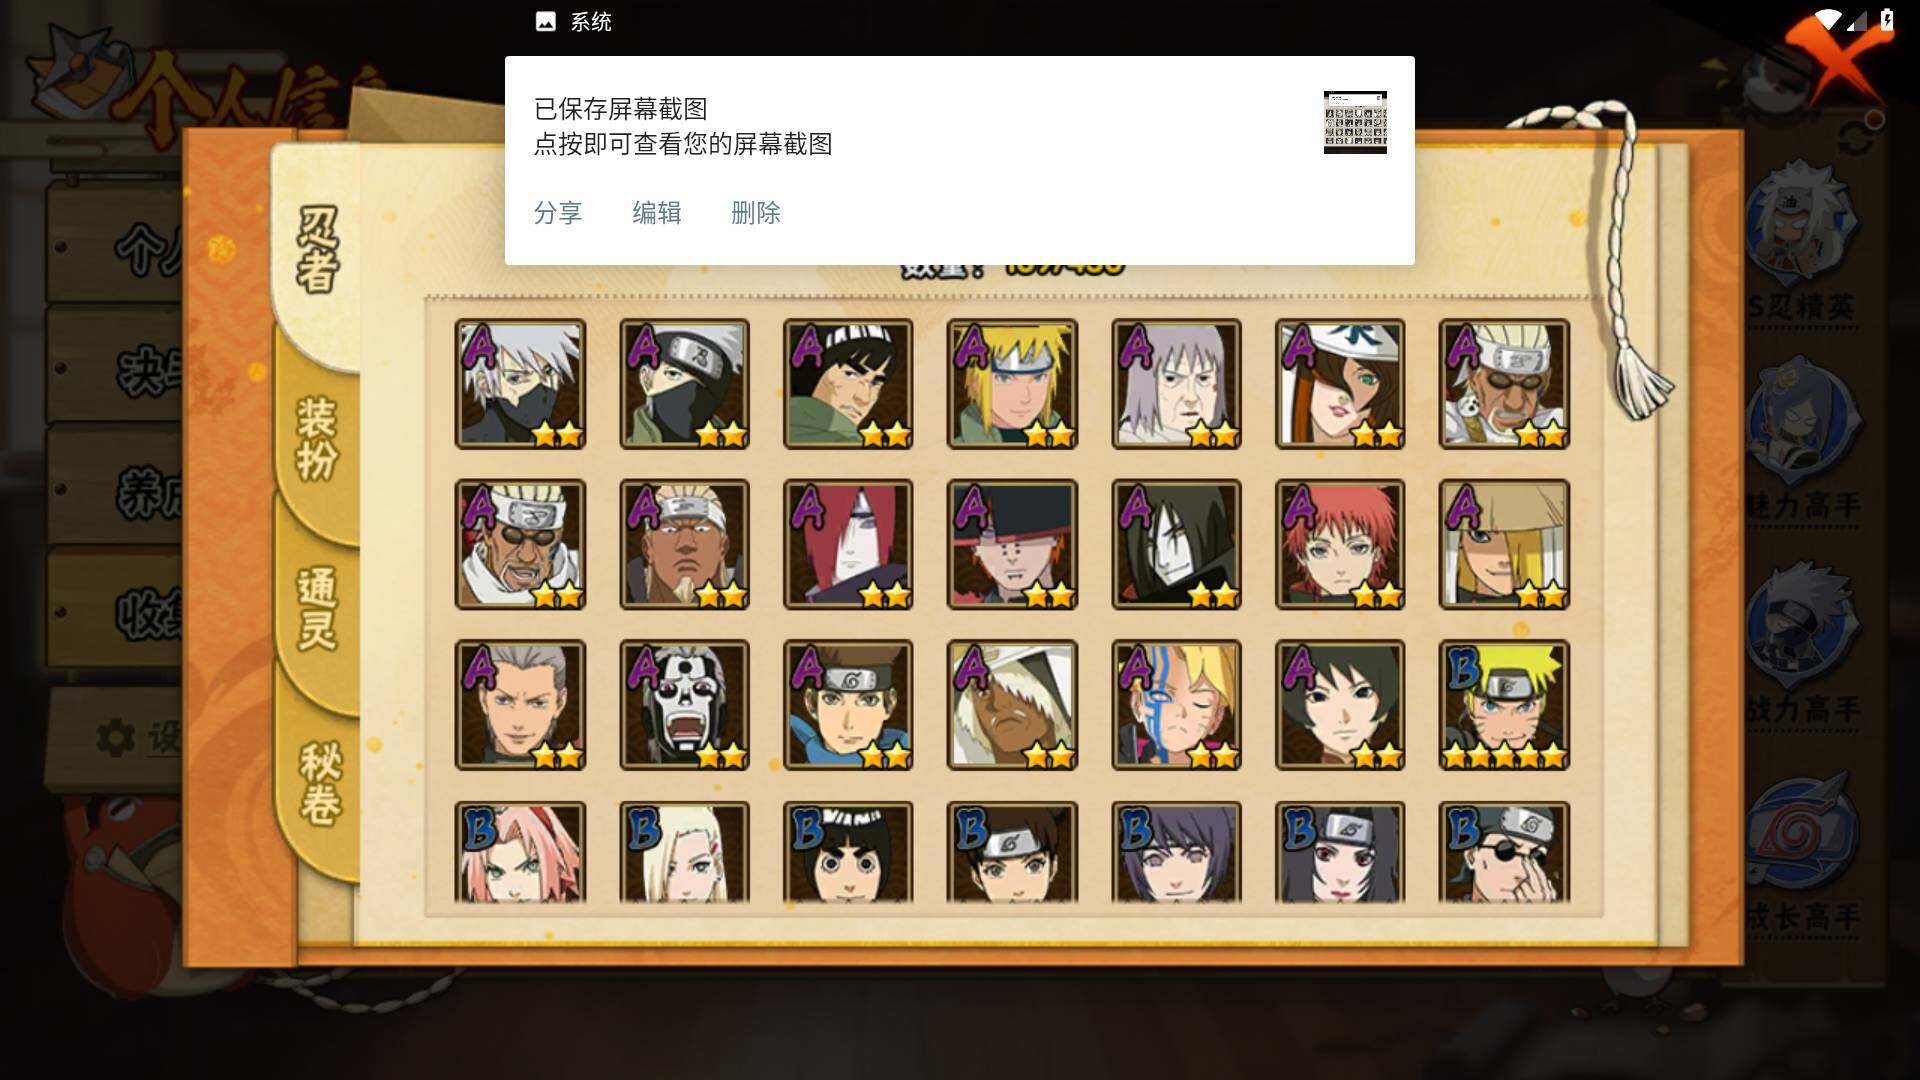Choose the red-haired Sasori ninja portrait
The height and width of the screenshot is (1080, 1920).
(1340, 545)
